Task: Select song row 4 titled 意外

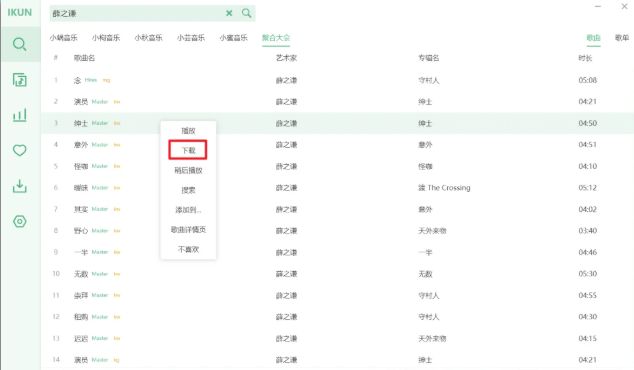Action: pos(337,144)
